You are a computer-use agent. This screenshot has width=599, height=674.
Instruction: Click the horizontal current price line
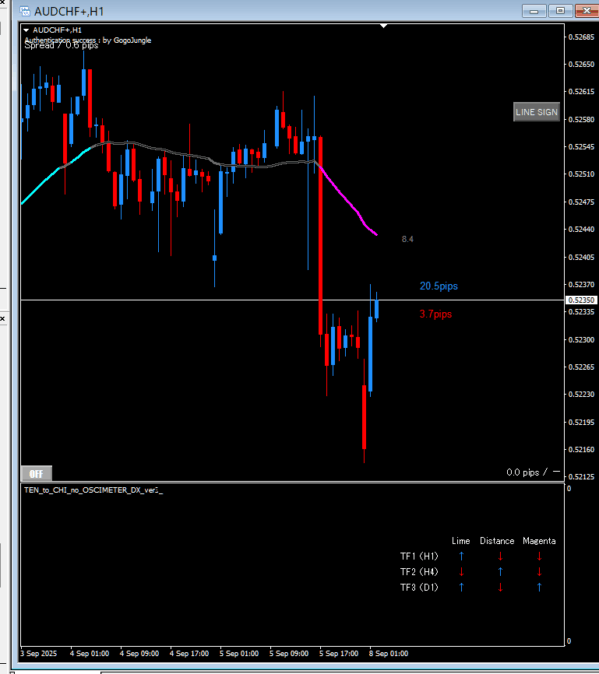[x=292, y=300]
